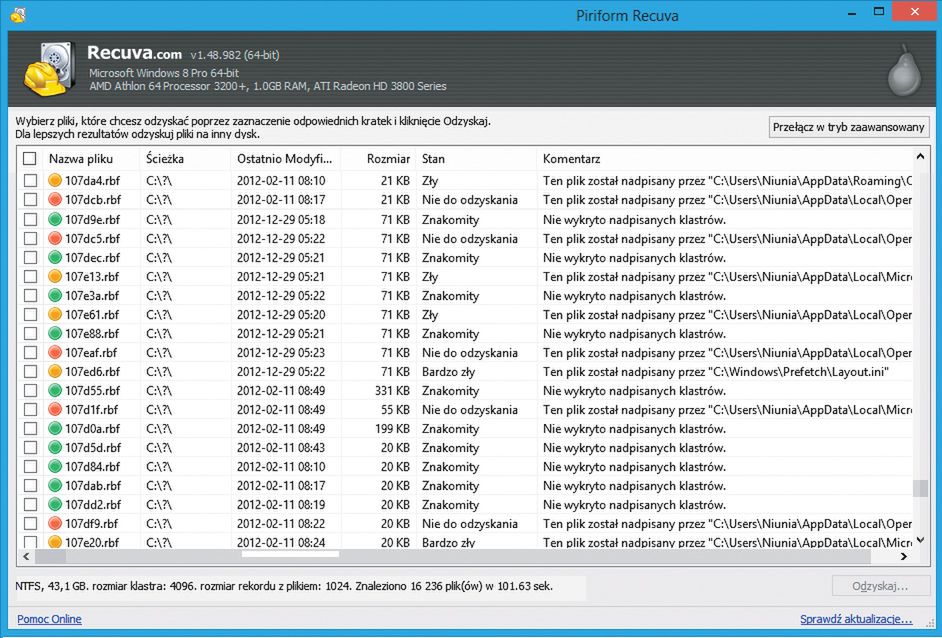Click Przełącz w tryb zaawansowany button

[x=848, y=127]
